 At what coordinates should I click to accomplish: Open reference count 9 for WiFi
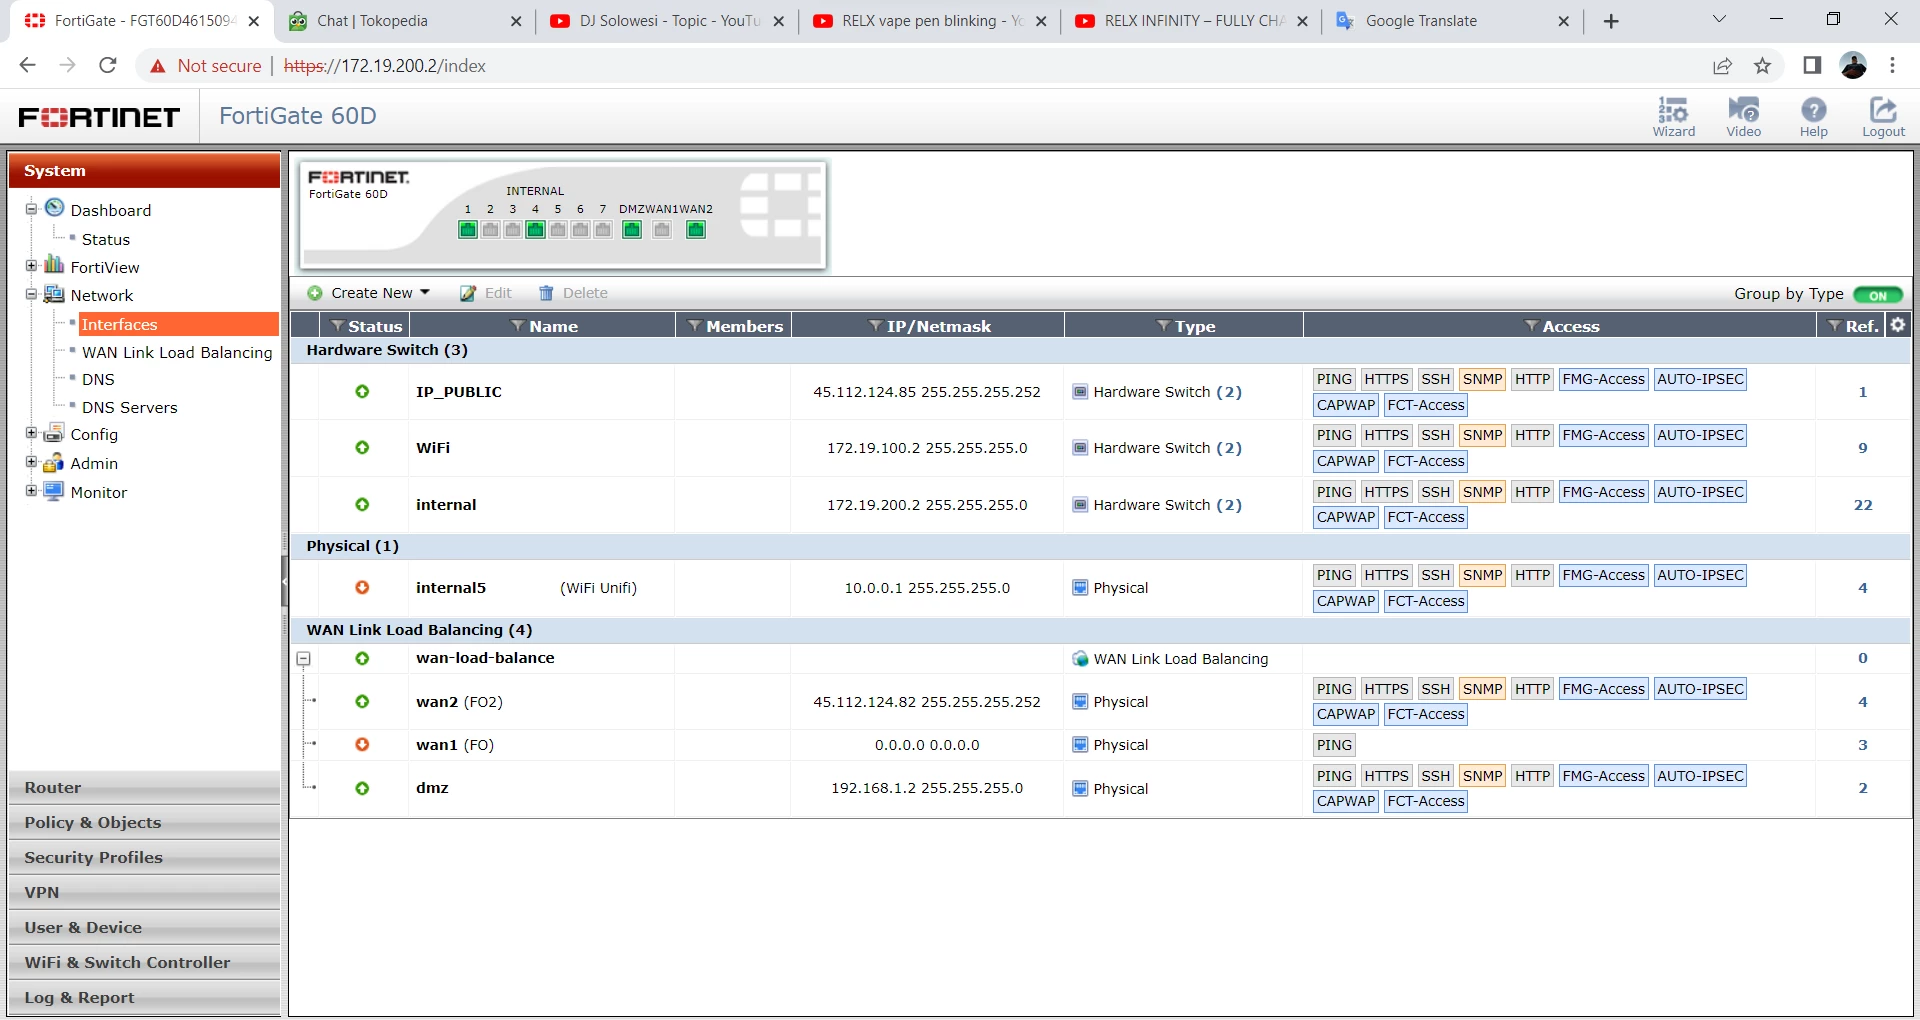tap(1863, 448)
